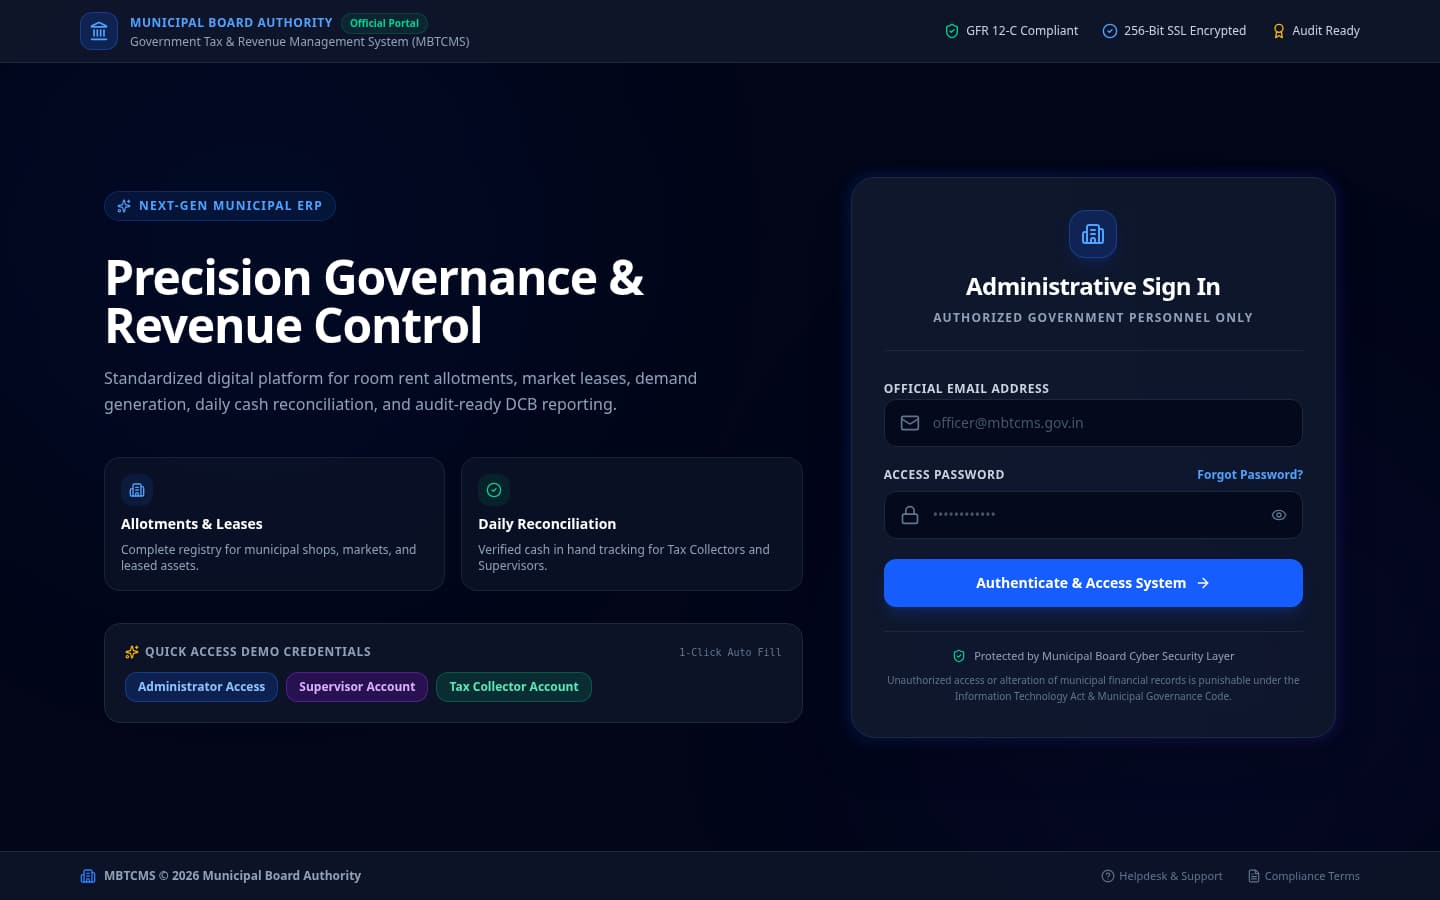
Task: Click Authenticate & Access System button
Action: pyautogui.click(x=1093, y=583)
